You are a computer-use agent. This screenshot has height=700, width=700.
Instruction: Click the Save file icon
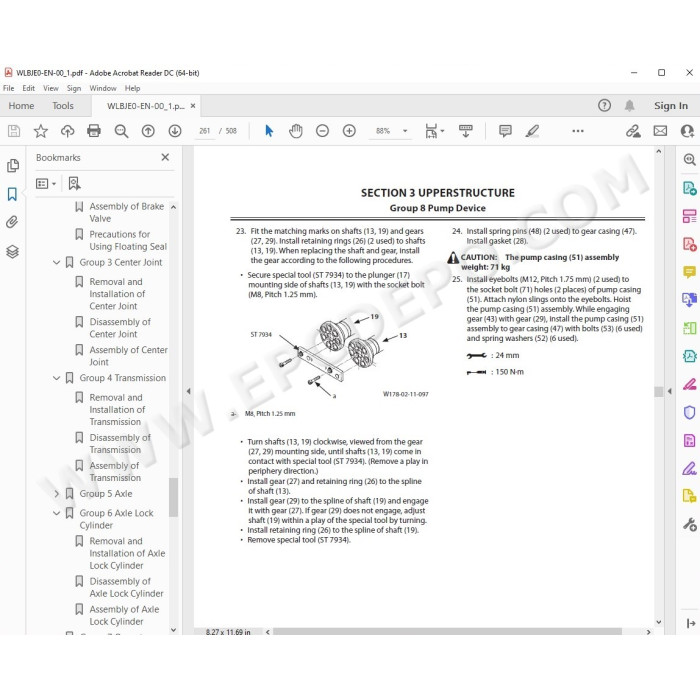point(14,131)
